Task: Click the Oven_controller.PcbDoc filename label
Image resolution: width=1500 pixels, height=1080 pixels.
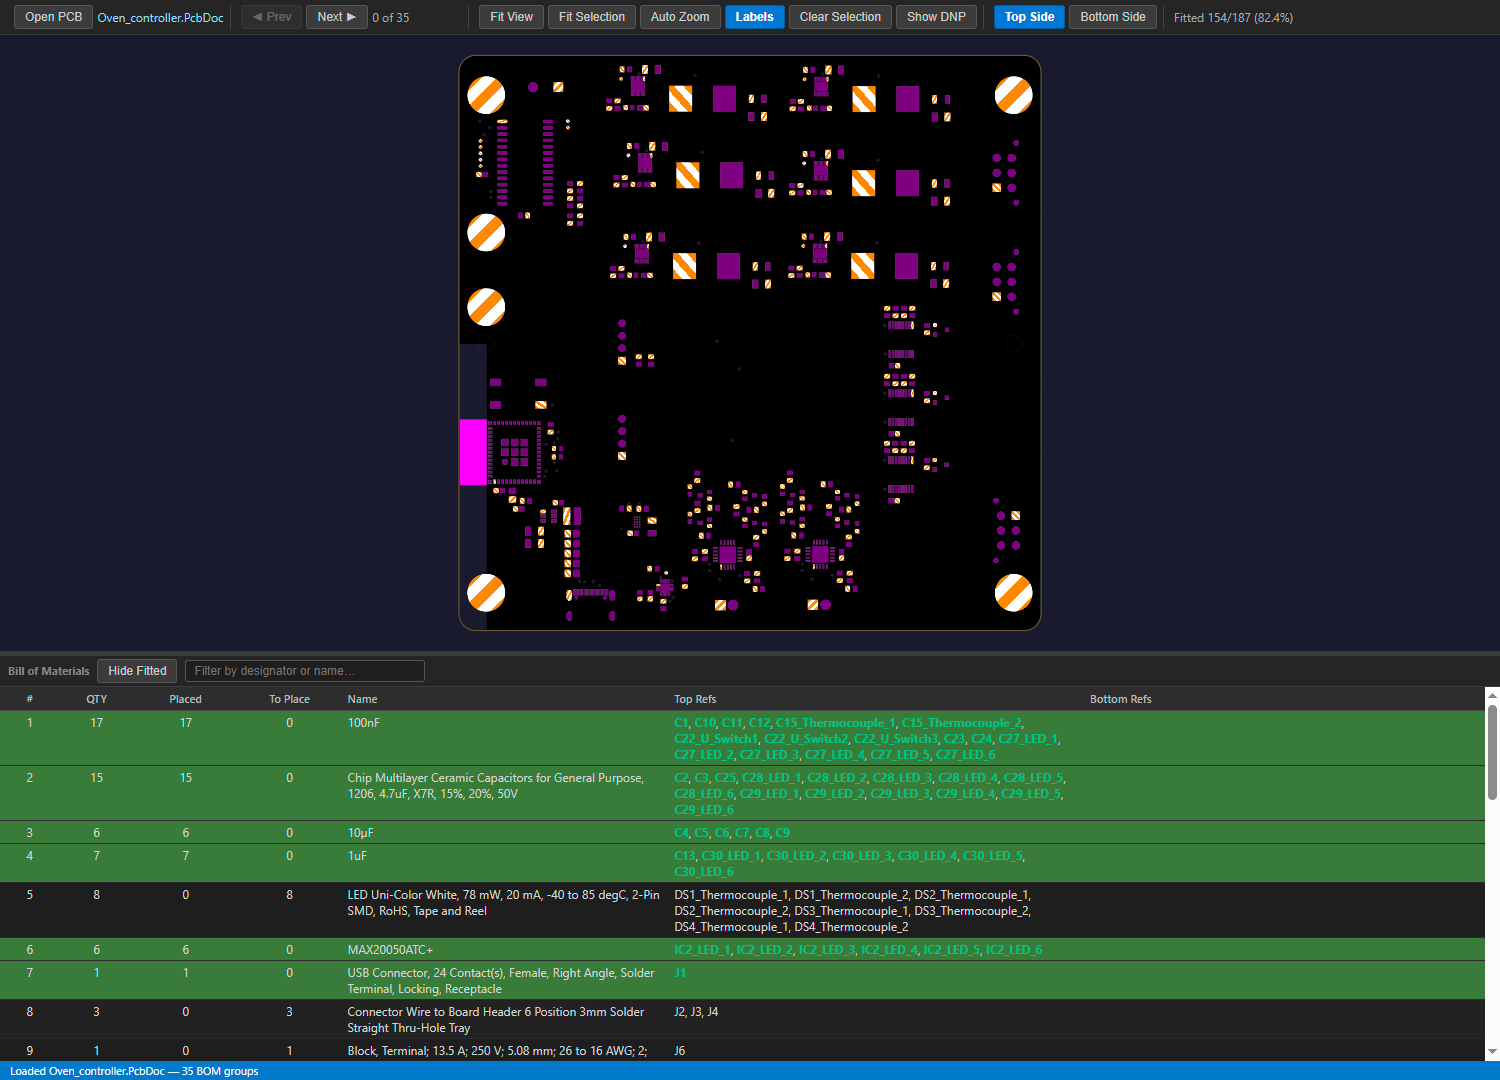Action: click(160, 18)
